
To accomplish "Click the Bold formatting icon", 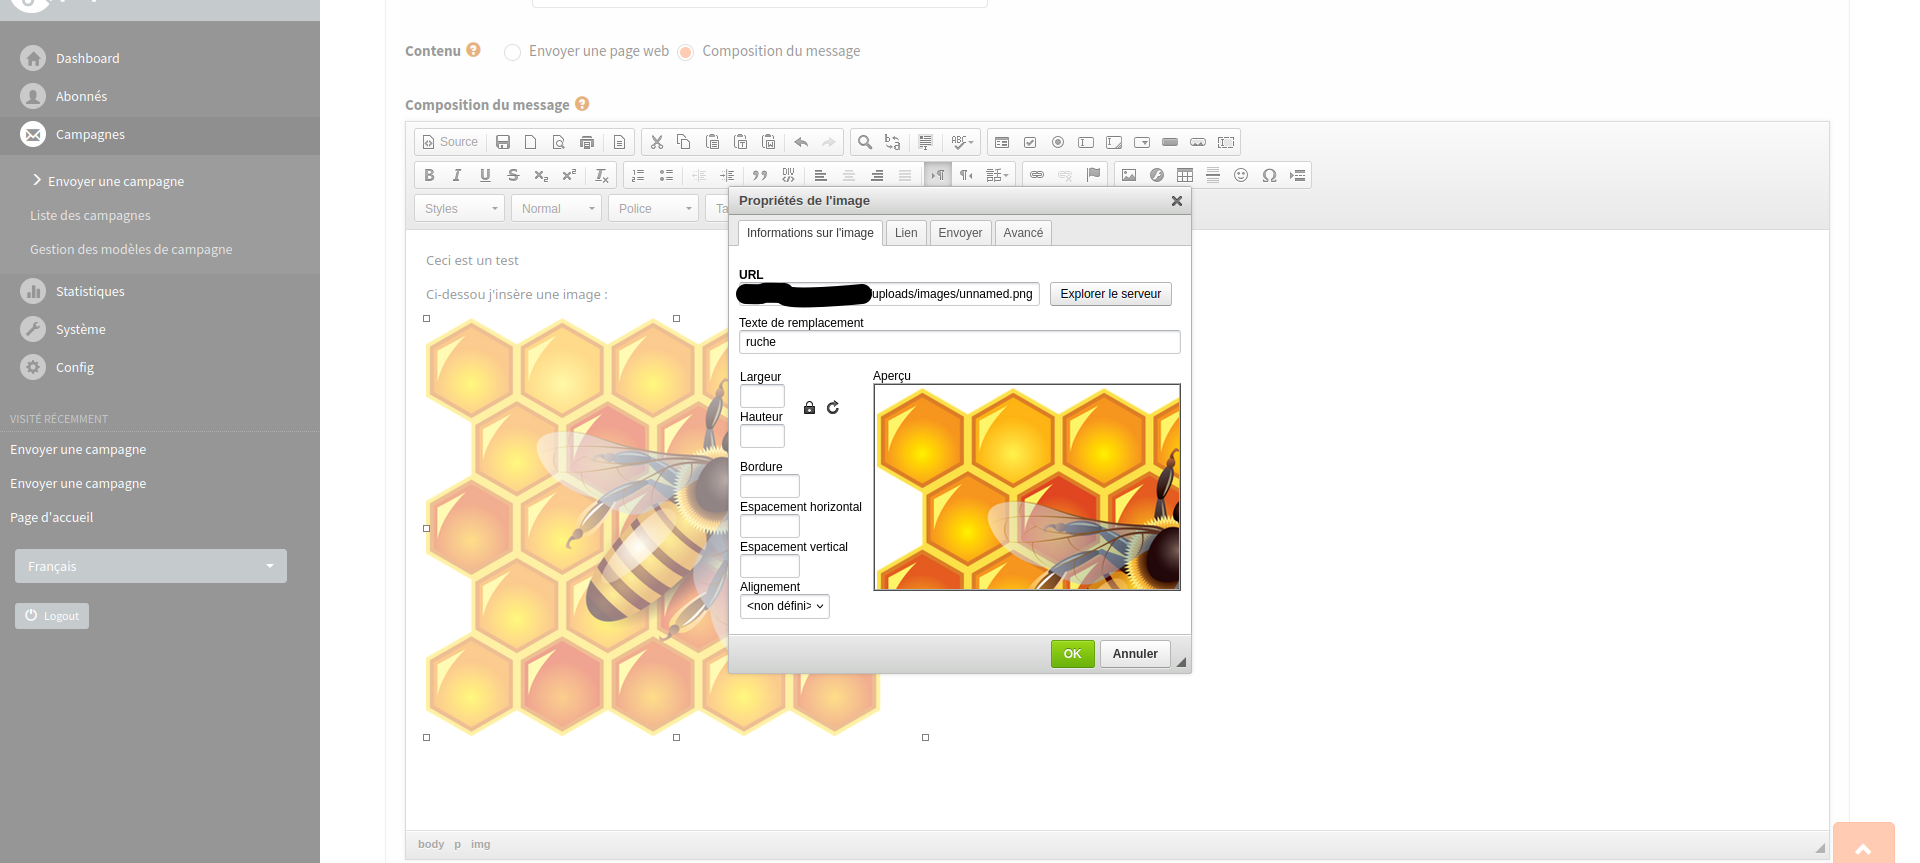I will (x=429, y=175).
